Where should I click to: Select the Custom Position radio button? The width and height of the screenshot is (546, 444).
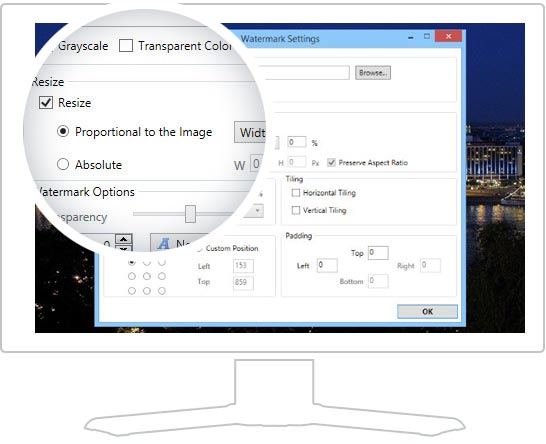(200, 249)
